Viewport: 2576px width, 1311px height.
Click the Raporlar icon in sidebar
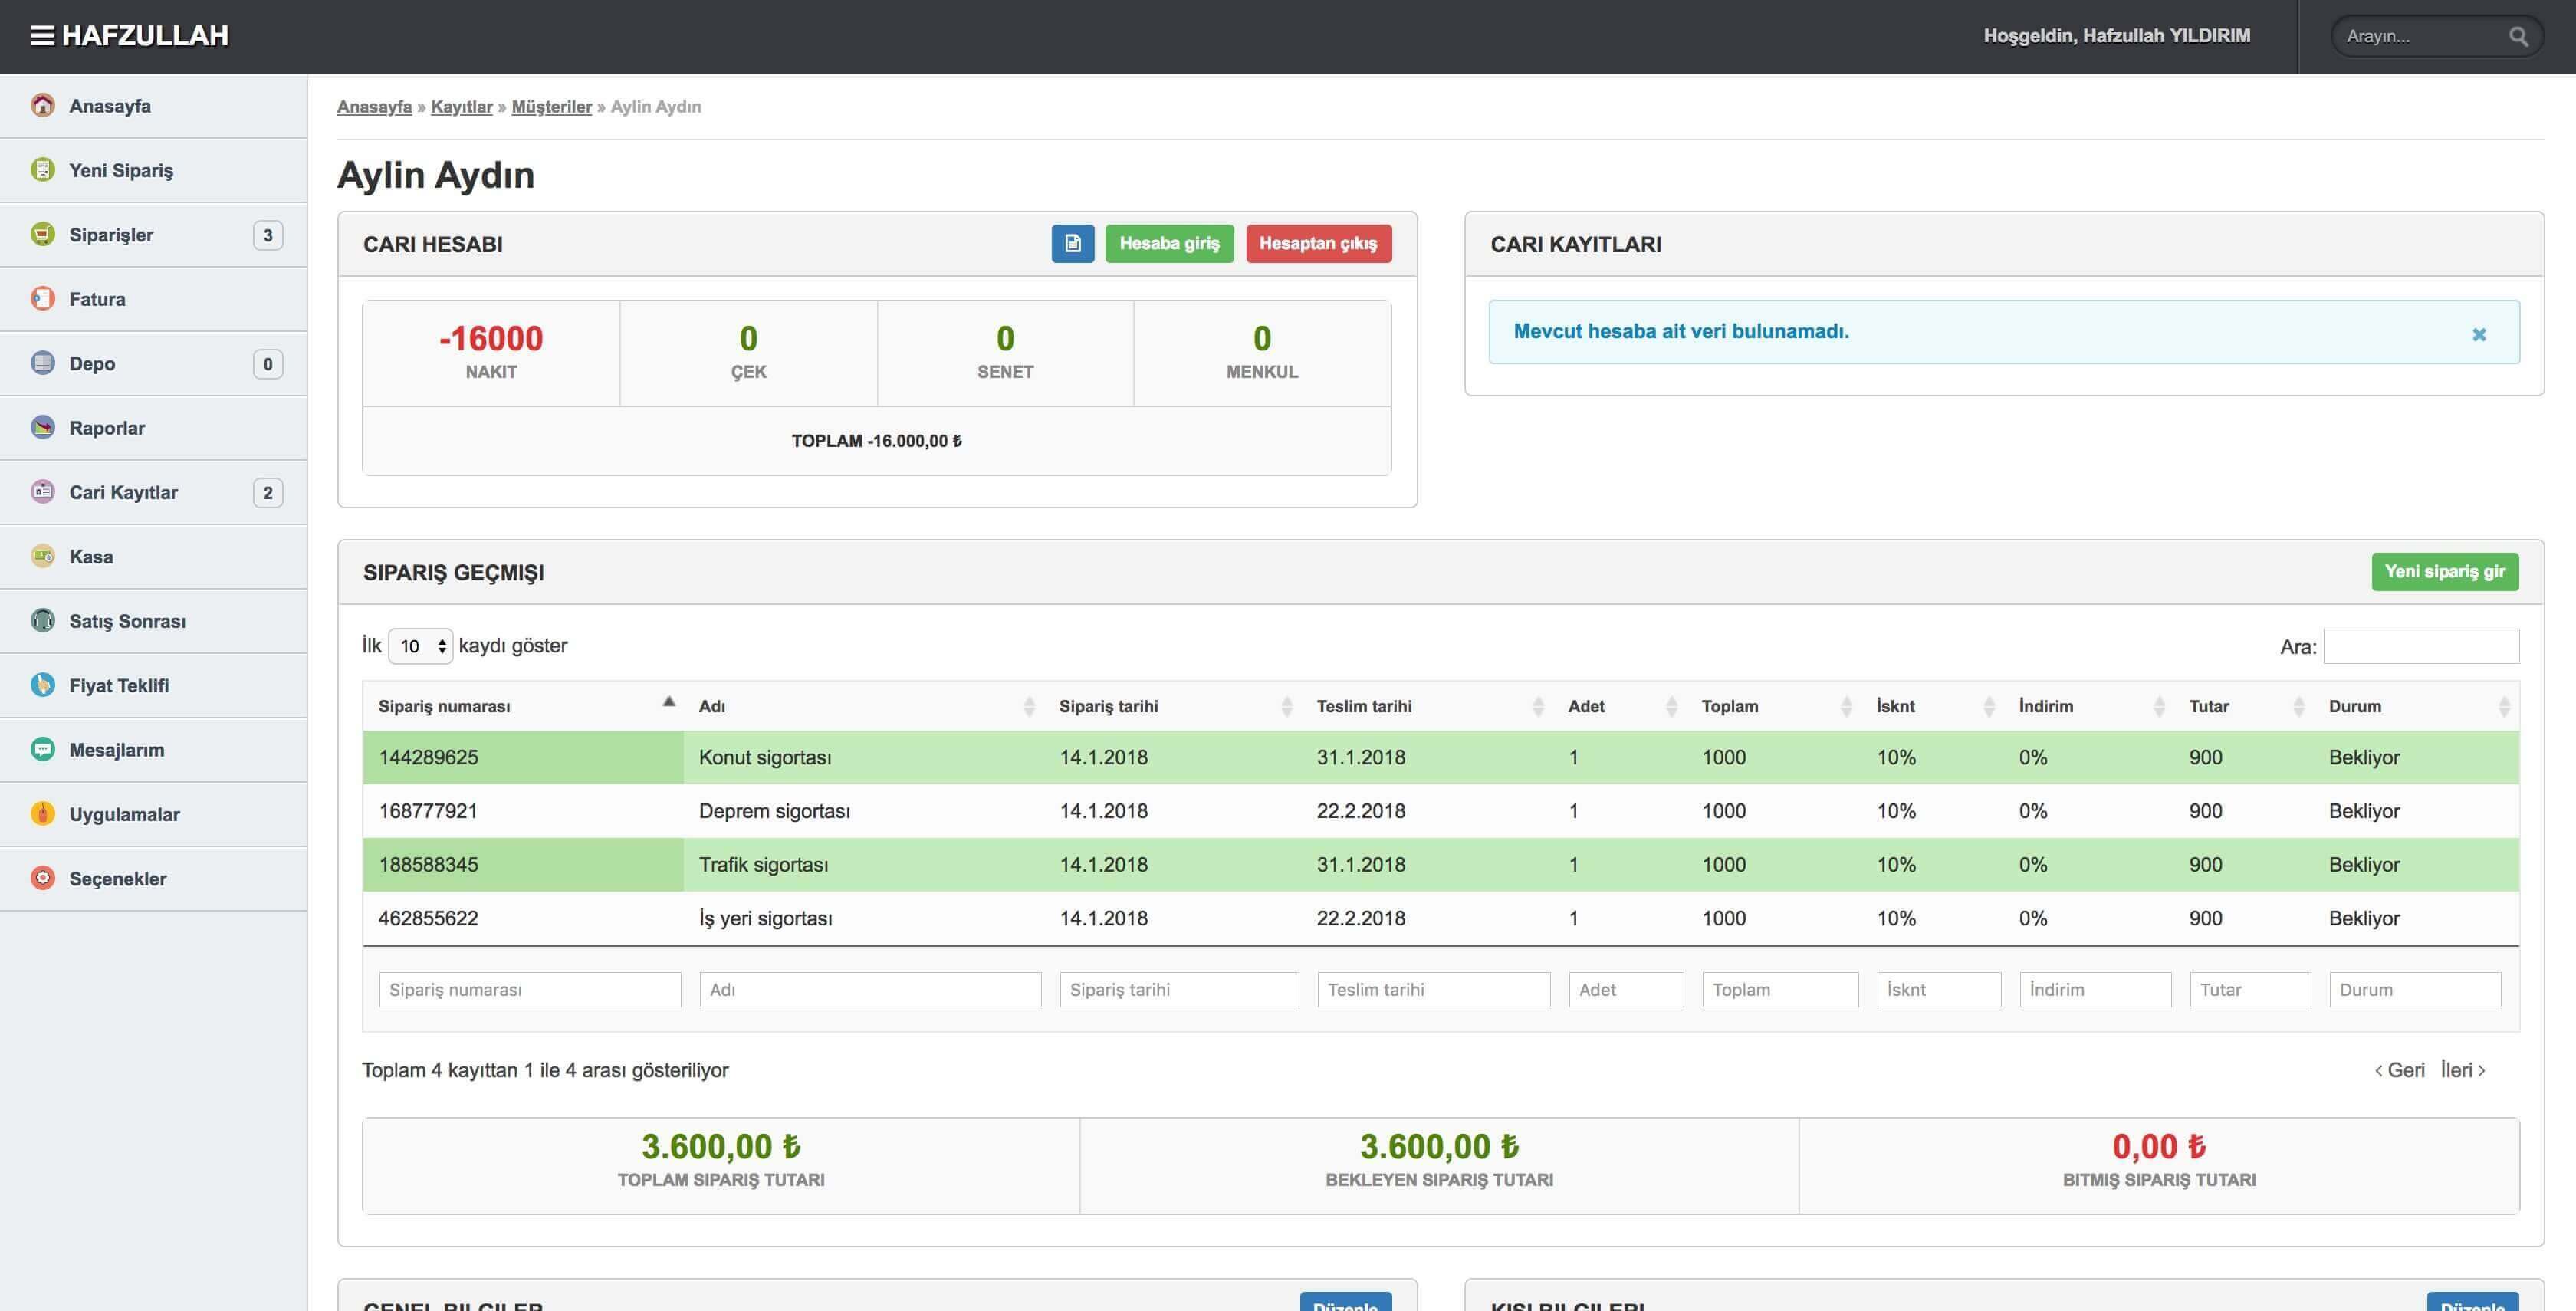[x=43, y=428]
